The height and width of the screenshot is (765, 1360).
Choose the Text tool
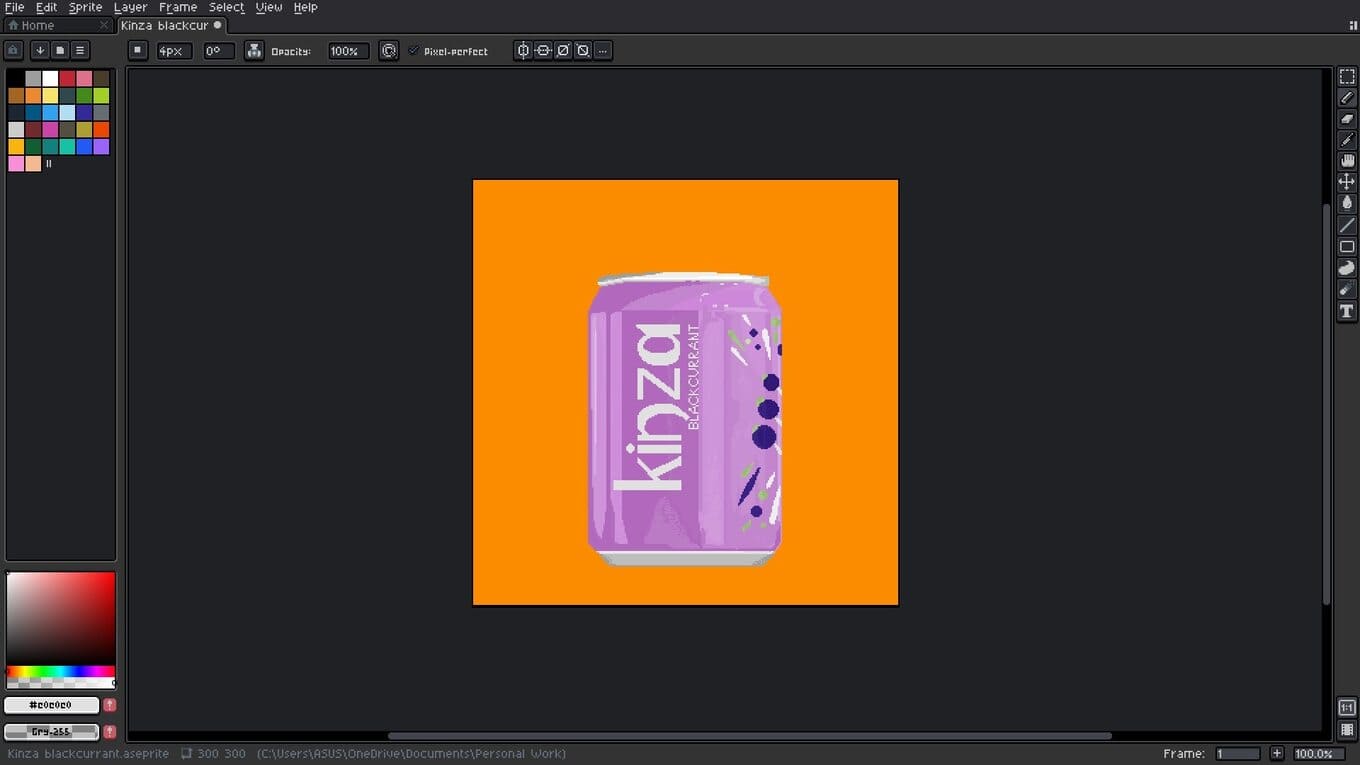click(1347, 311)
